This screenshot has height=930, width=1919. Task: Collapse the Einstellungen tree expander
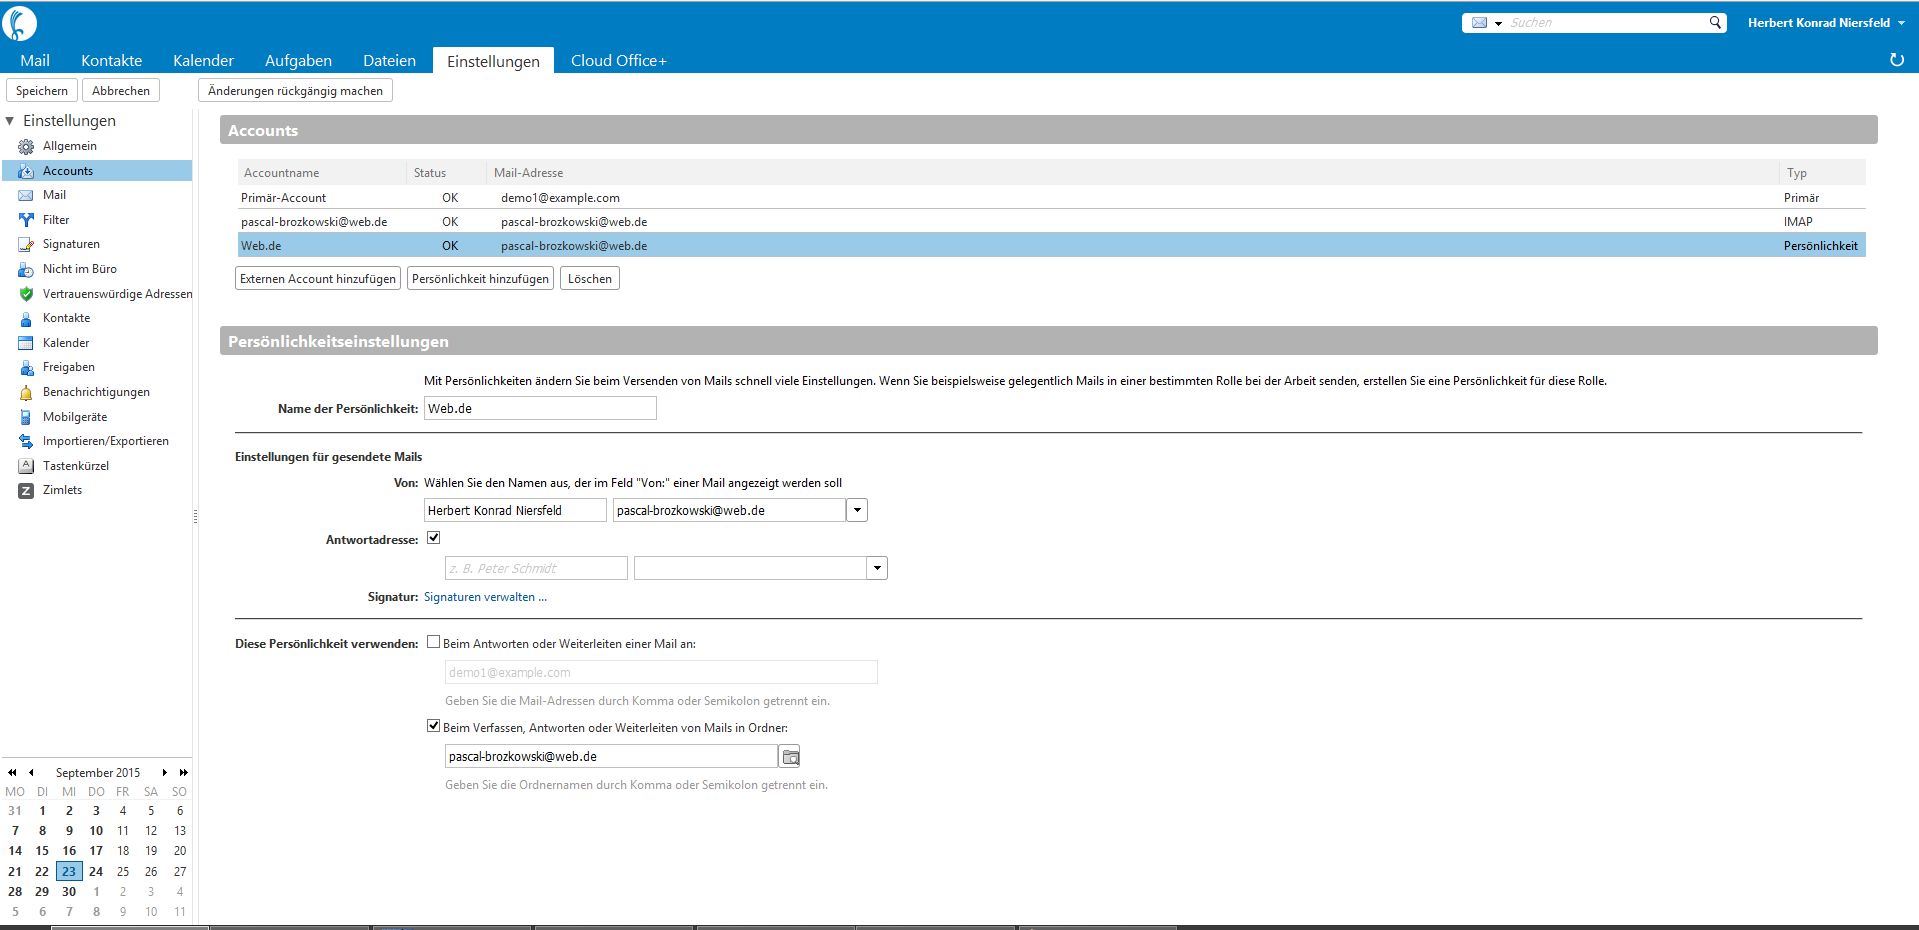[10, 121]
